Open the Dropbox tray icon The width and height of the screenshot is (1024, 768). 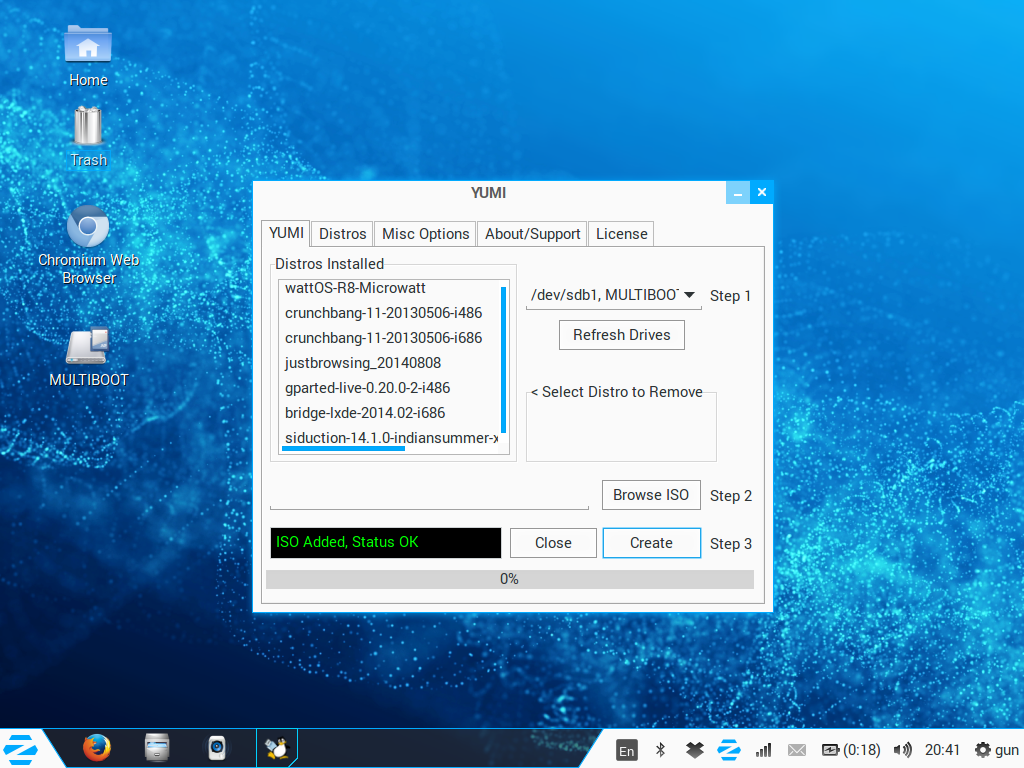[695, 750]
